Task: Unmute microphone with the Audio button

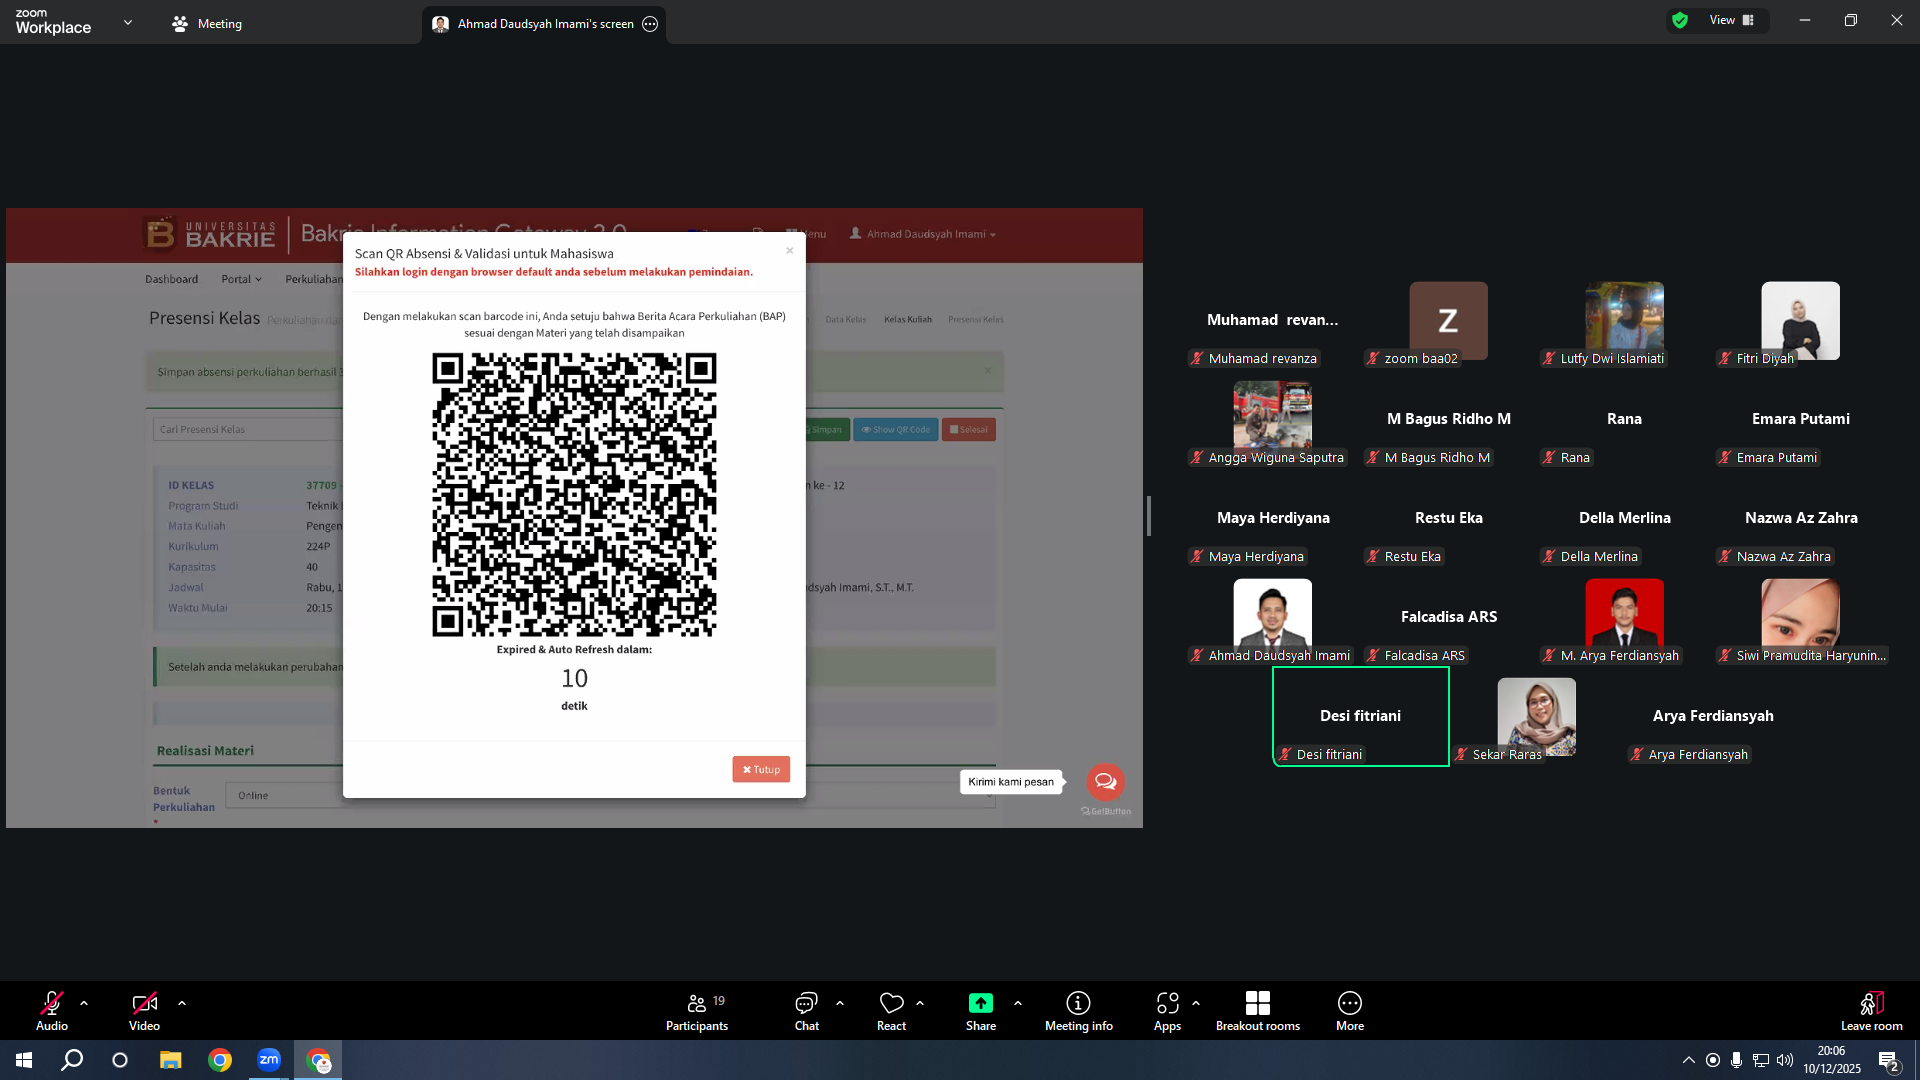Action: 52,1010
